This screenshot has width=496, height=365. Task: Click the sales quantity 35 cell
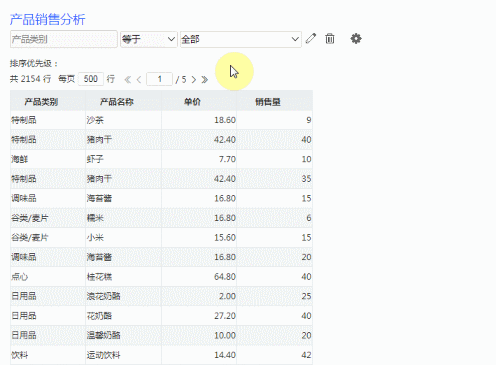click(274, 179)
